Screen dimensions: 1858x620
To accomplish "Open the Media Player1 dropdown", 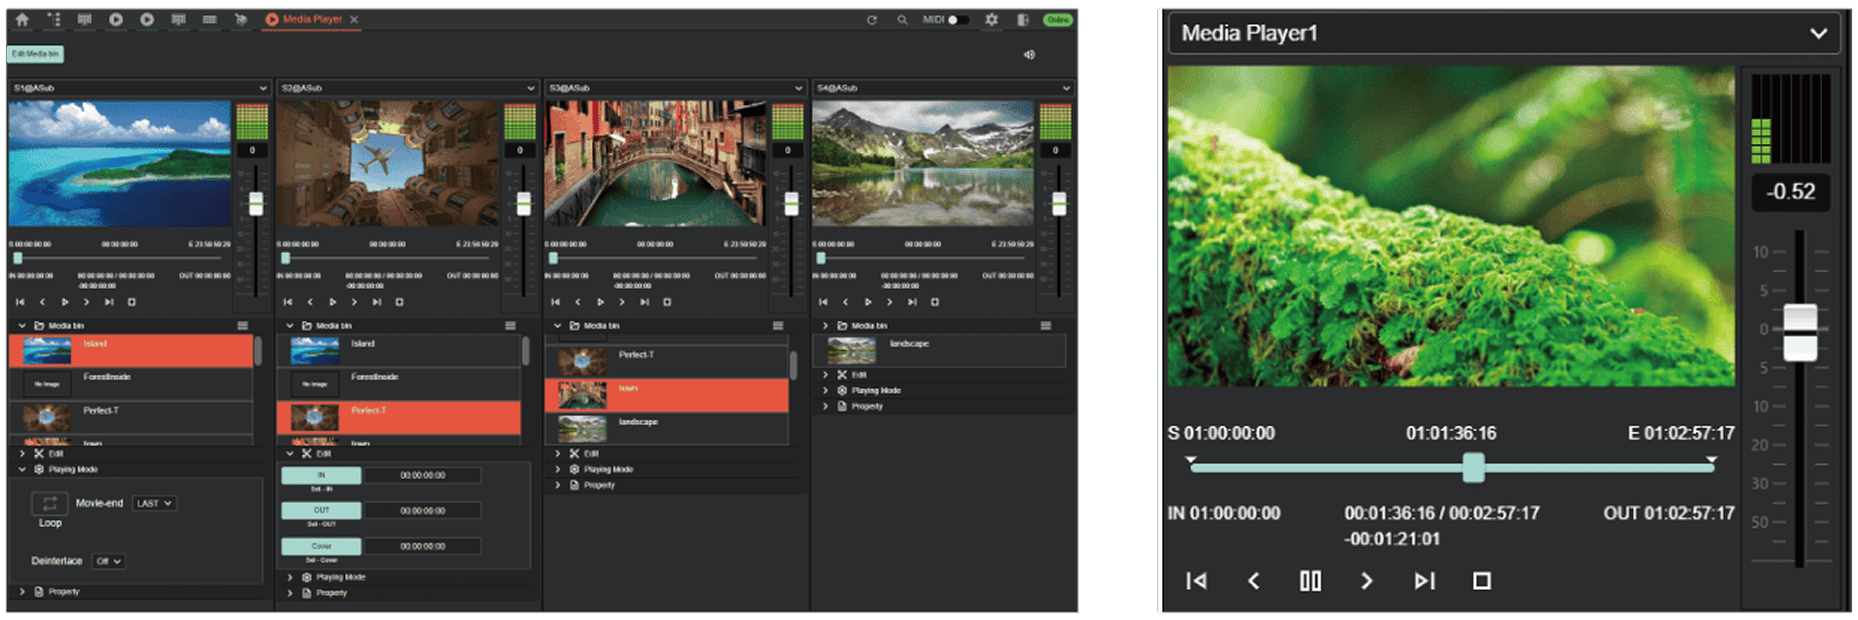I will click(x=1818, y=34).
